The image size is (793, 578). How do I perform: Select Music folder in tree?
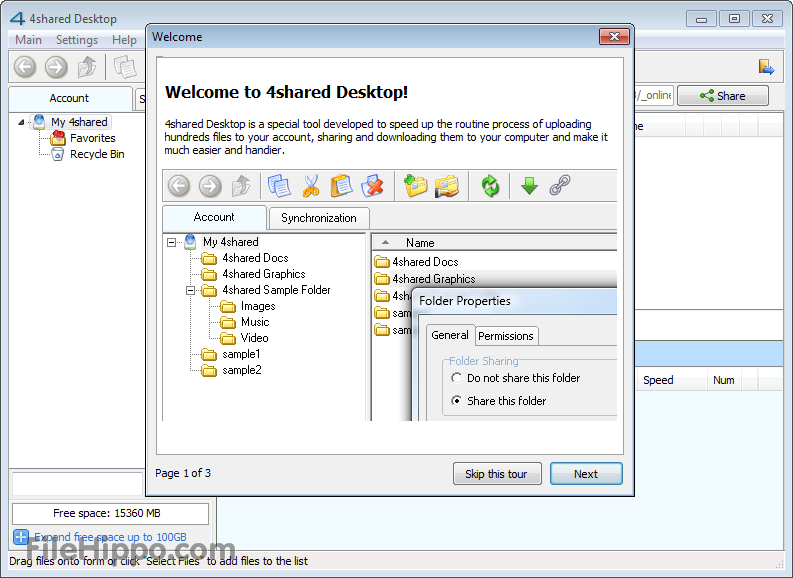(x=255, y=322)
